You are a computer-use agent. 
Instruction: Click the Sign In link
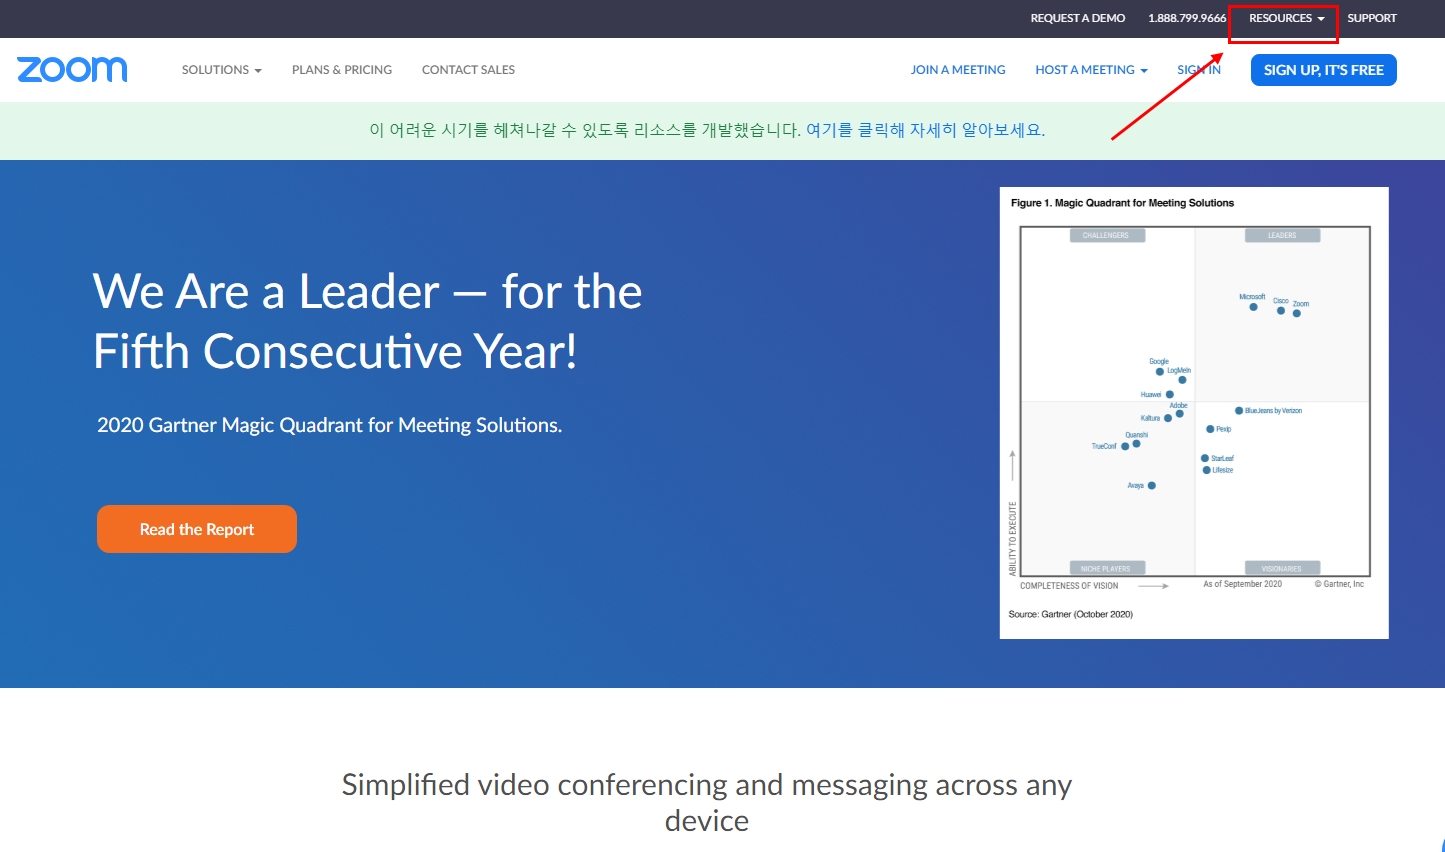[x=1199, y=70]
